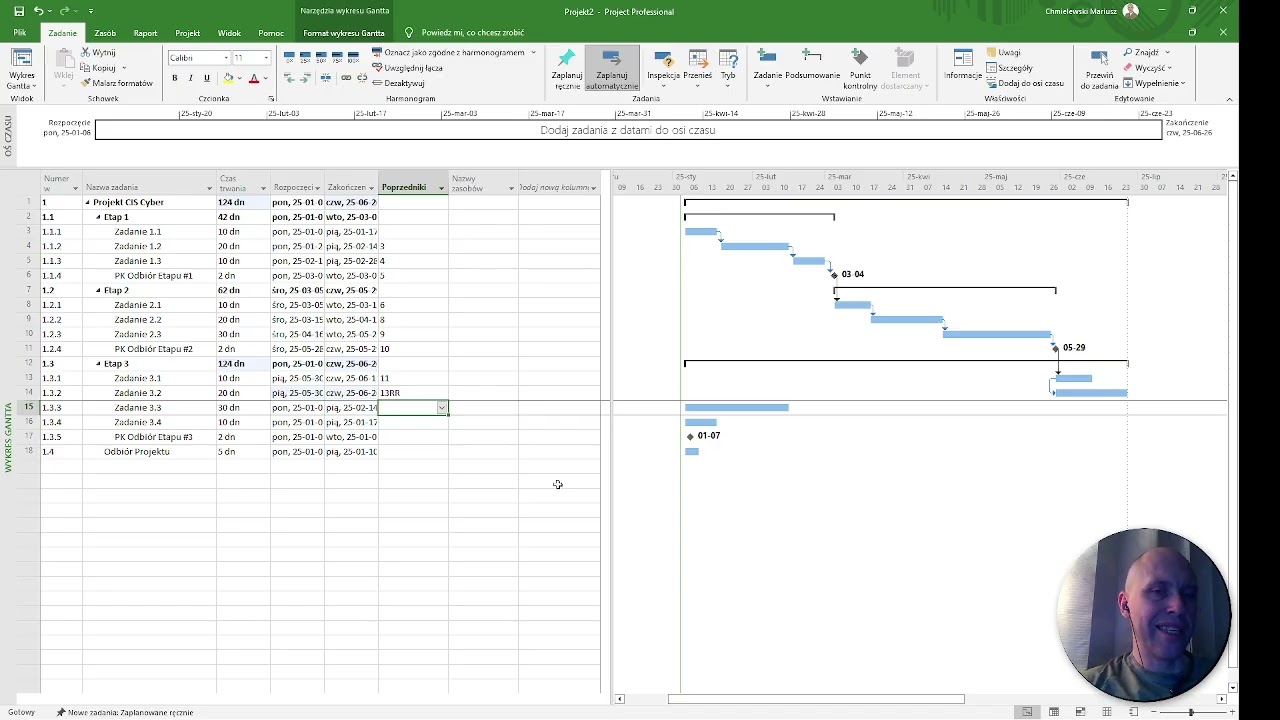Switch to the Widok ribbon tab

(x=229, y=33)
